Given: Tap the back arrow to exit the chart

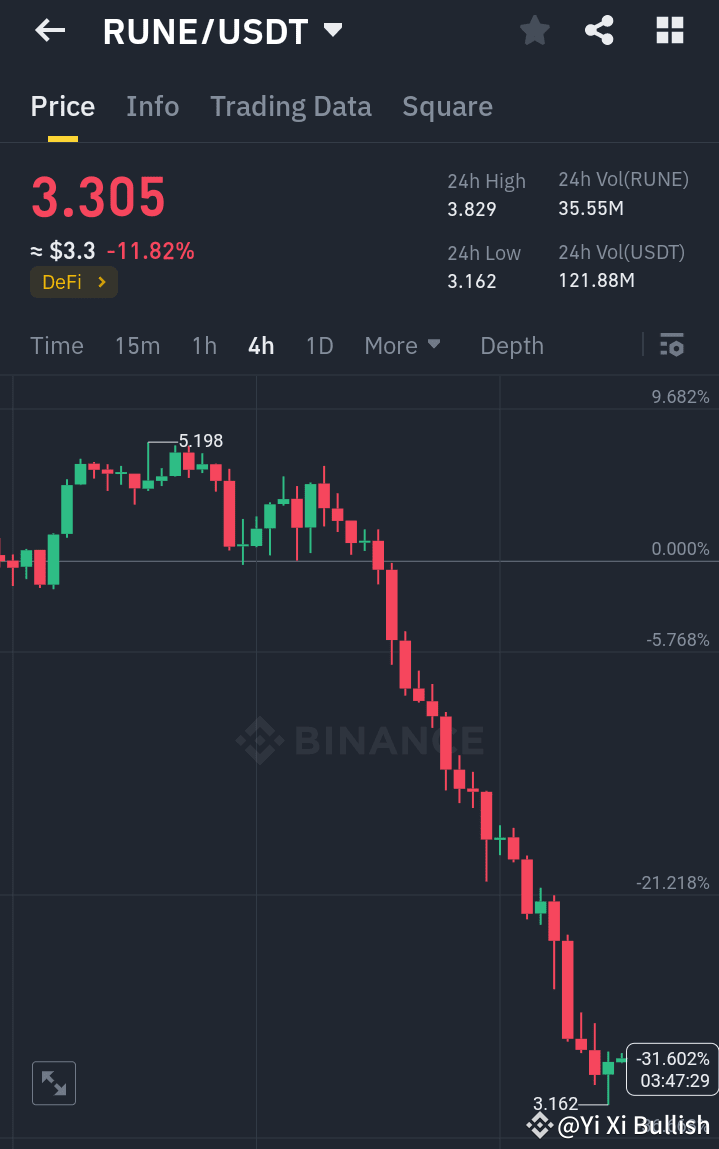Looking at the screenshot, I should 47,30.
